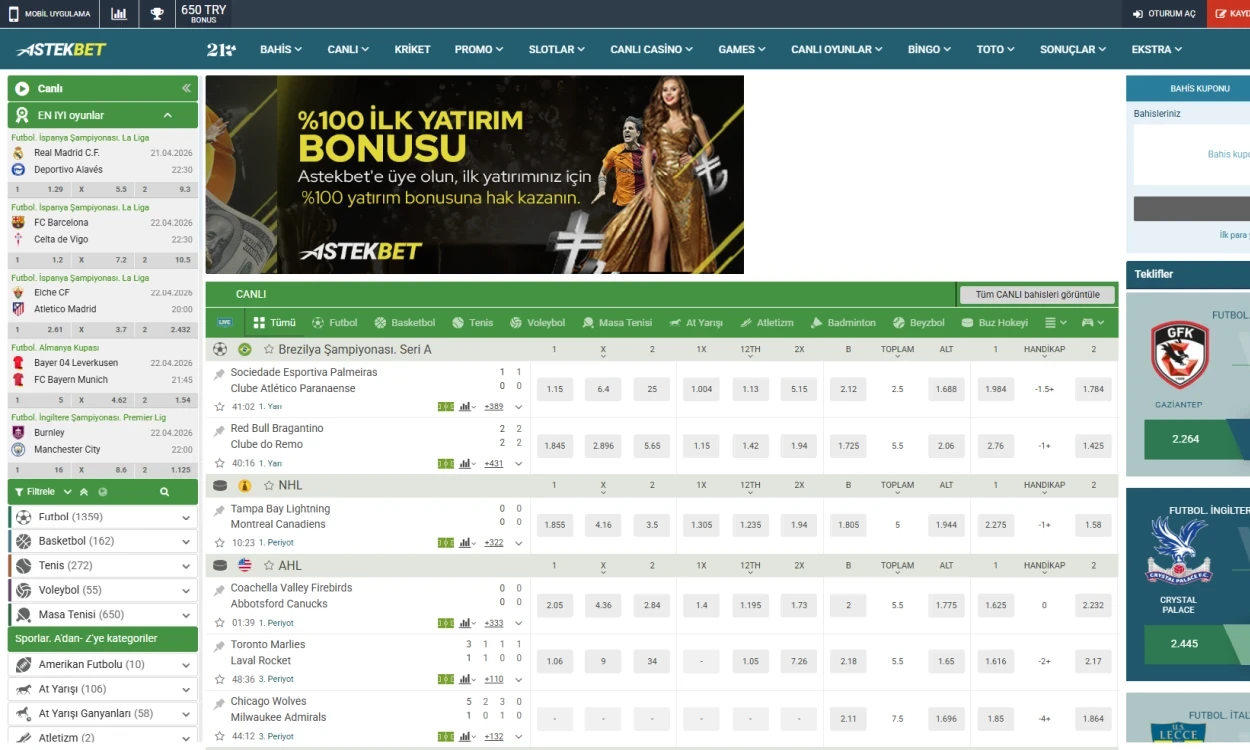Expand the Futbol (1359) sidebar category

tap(103, 517)
